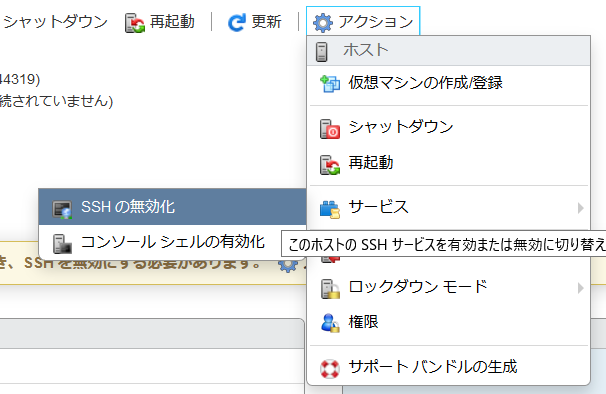Image resolution: width=606 pixels, height=394 pixels.
Task: Choose 権限 from the action menu
Action: click(x=448, y=322)
